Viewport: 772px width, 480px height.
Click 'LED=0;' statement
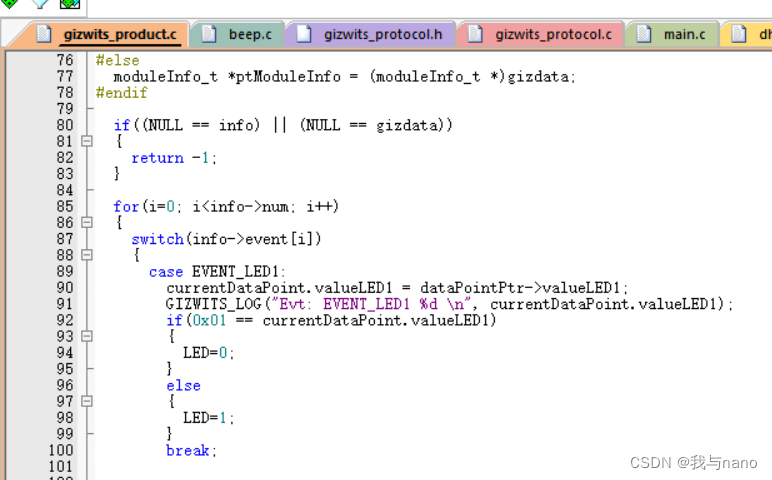pyautogui.click(x=209, y=352)
